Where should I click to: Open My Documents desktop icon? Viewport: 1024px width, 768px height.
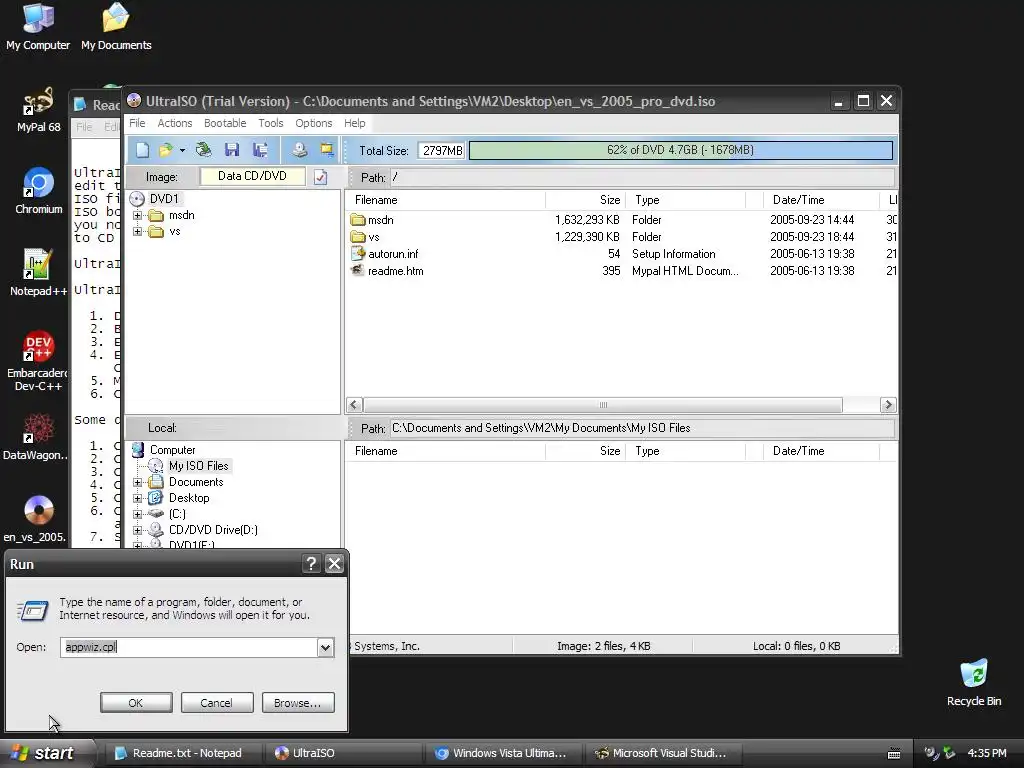pyautogui.click(x=116, y=26)
